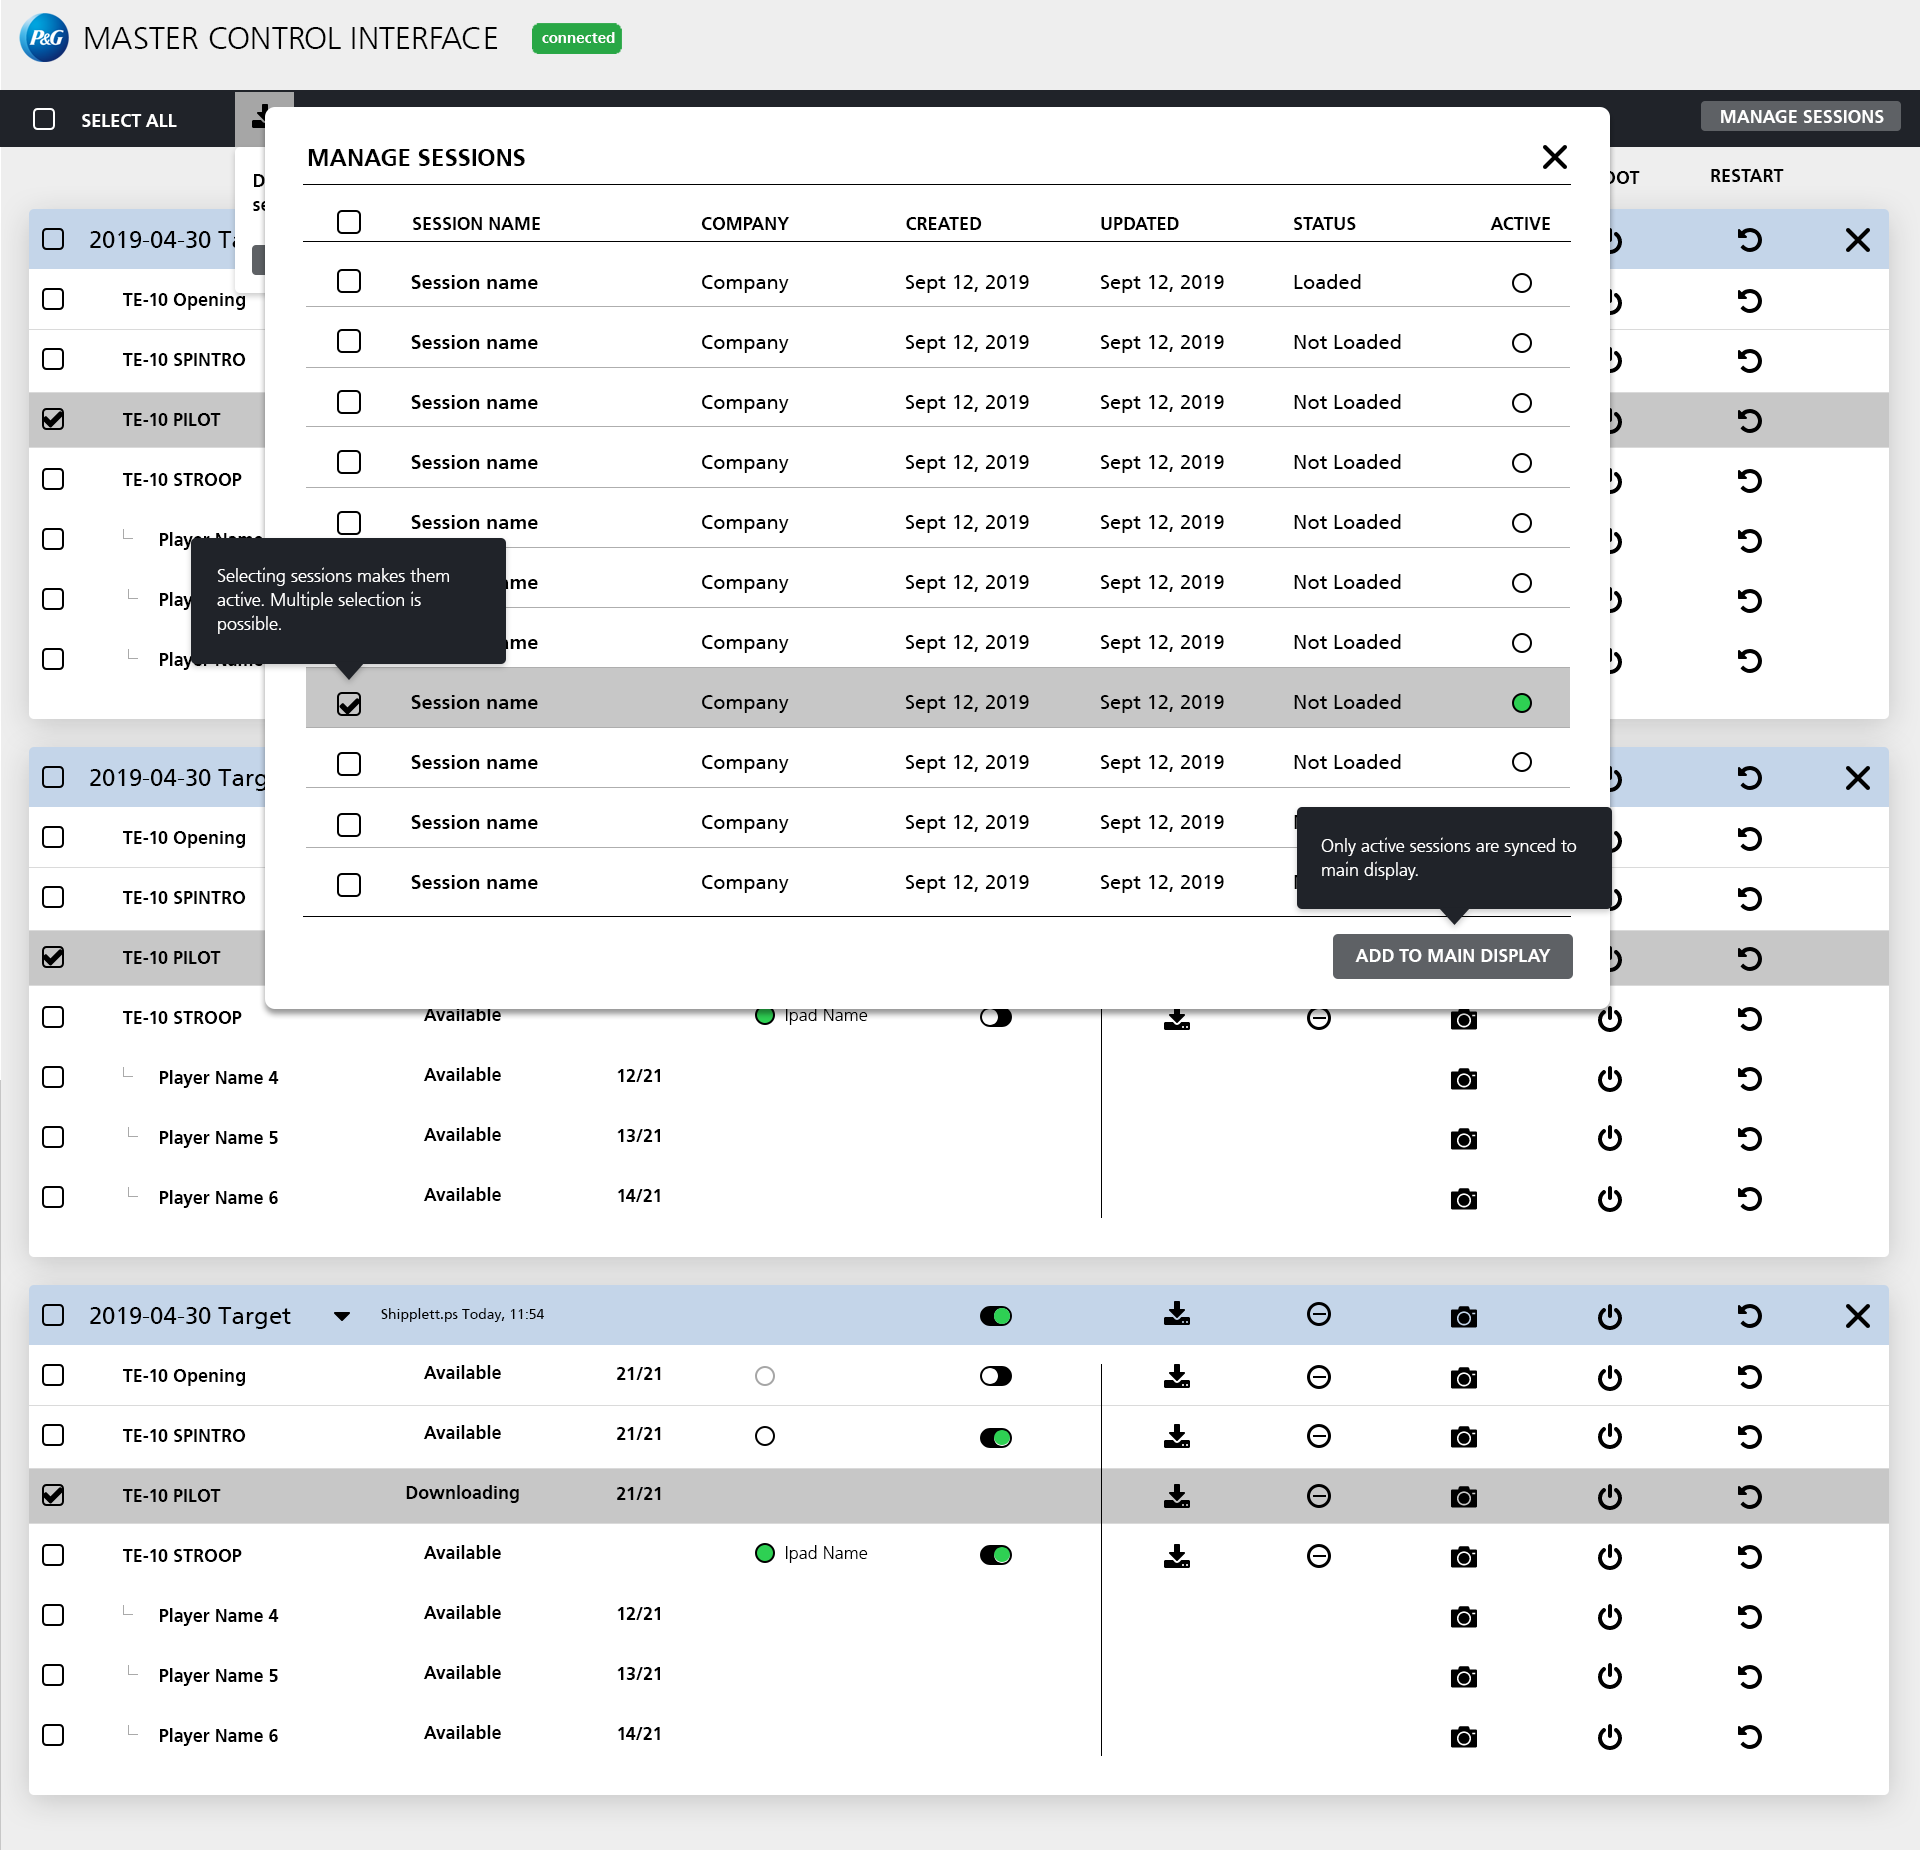The height and width of the screenshot is (1850, 1920).
Task: Click download icon in bottom TE-10 STROOP row
Action: tap(1177, 1556)
